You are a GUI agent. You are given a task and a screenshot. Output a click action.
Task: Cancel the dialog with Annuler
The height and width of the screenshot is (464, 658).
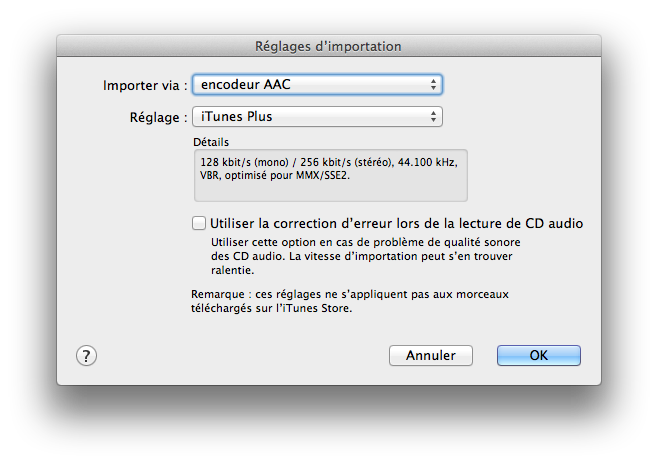click(431, 356)
